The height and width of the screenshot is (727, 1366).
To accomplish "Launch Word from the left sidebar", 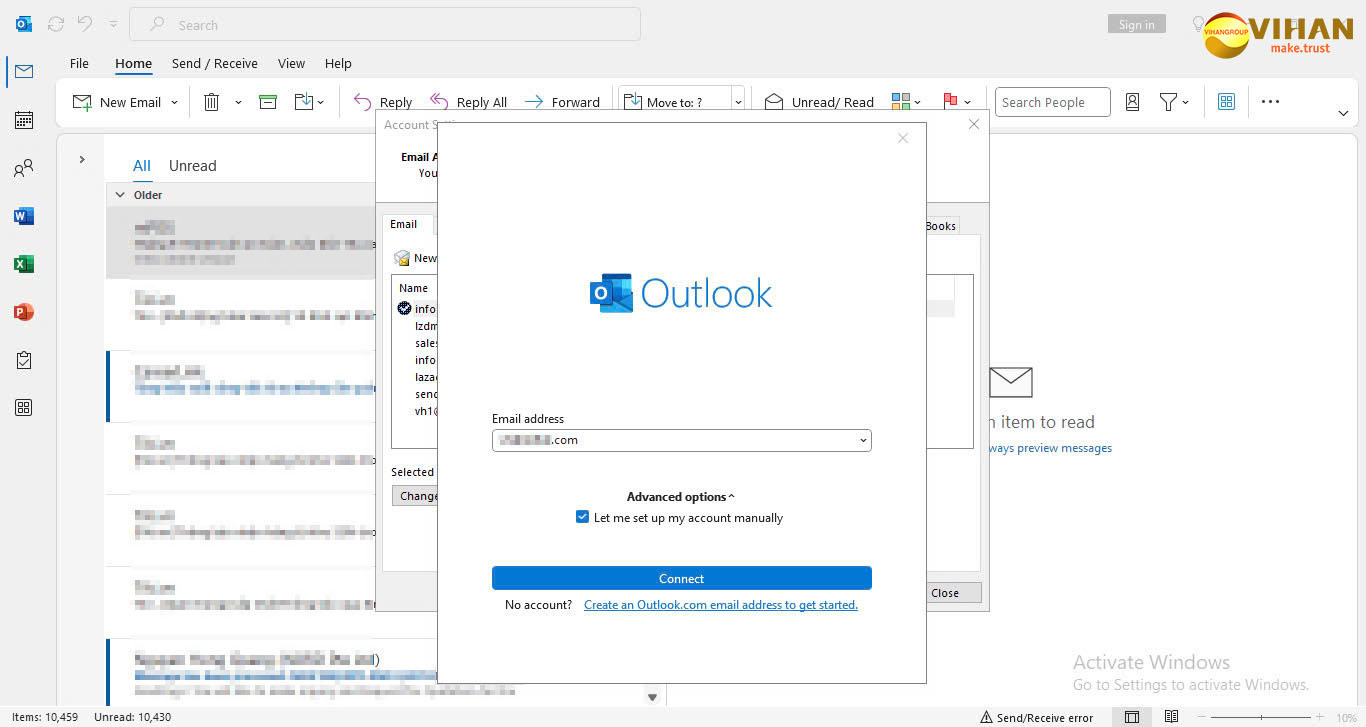I will pos(24,216).
